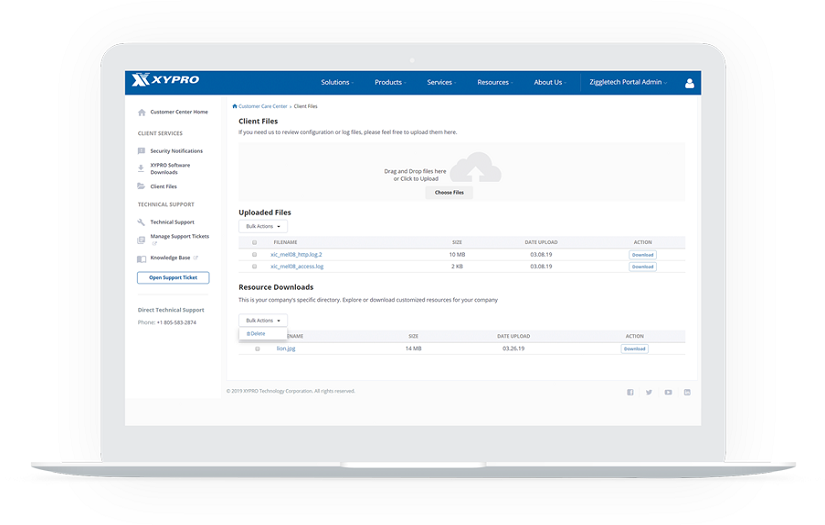Screen dimensions: 825x525
Task: Click the 03.26.19 date cell
Action: tap(514, 349)
